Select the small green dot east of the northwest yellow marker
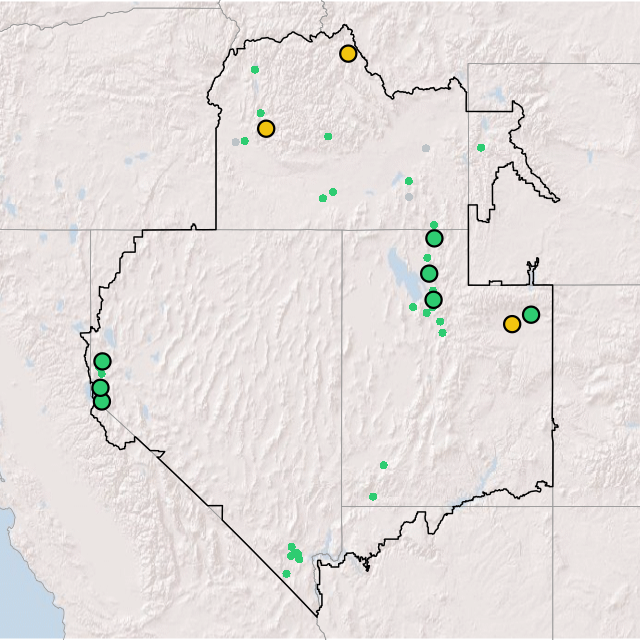The width and height of the screenshot is (640, 640). pos(328,136)
